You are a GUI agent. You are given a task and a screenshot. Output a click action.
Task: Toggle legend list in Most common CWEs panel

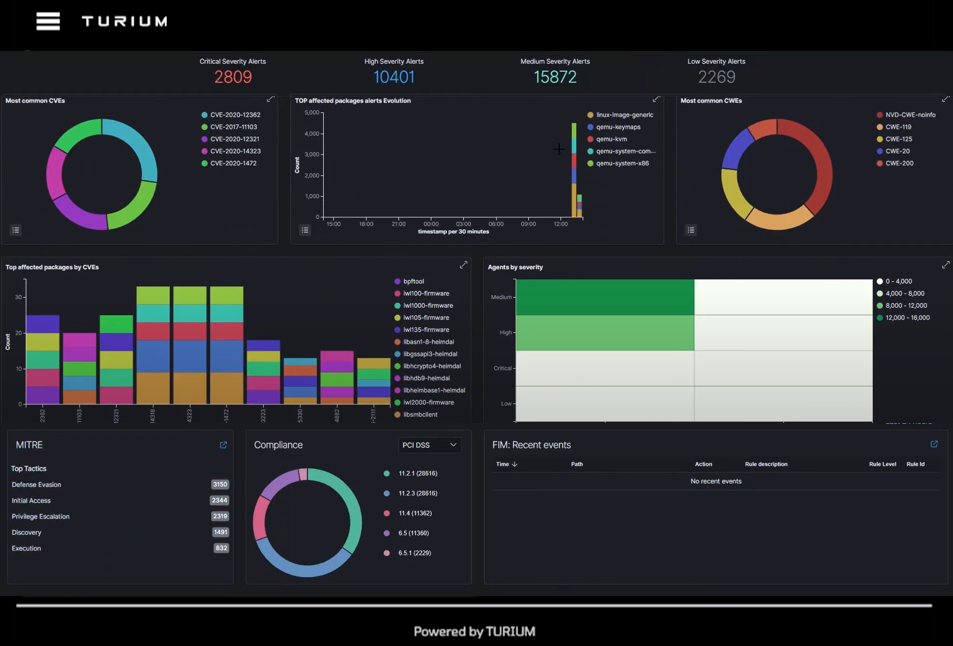(x=691, y=230)
